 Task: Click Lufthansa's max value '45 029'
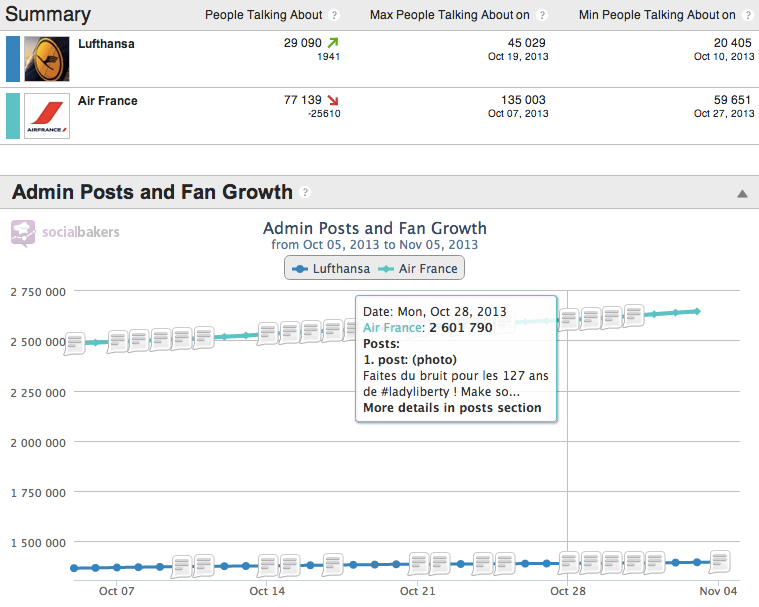point(527,43)
